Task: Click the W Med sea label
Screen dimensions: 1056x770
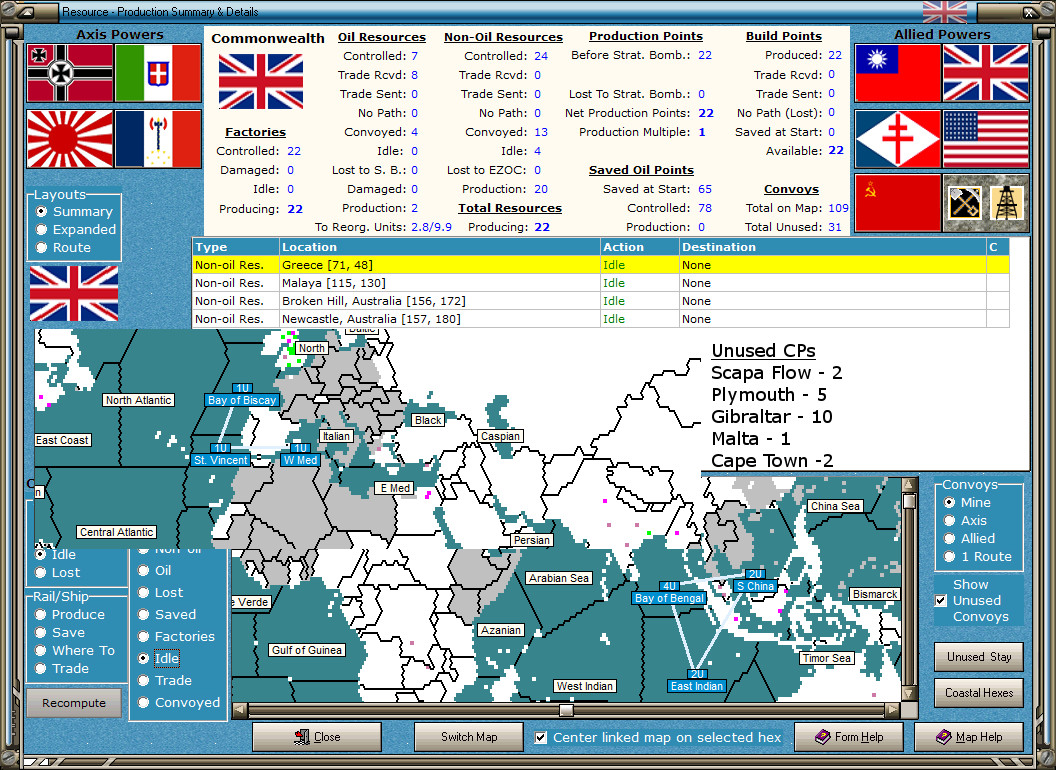Action: coord(300,460)
